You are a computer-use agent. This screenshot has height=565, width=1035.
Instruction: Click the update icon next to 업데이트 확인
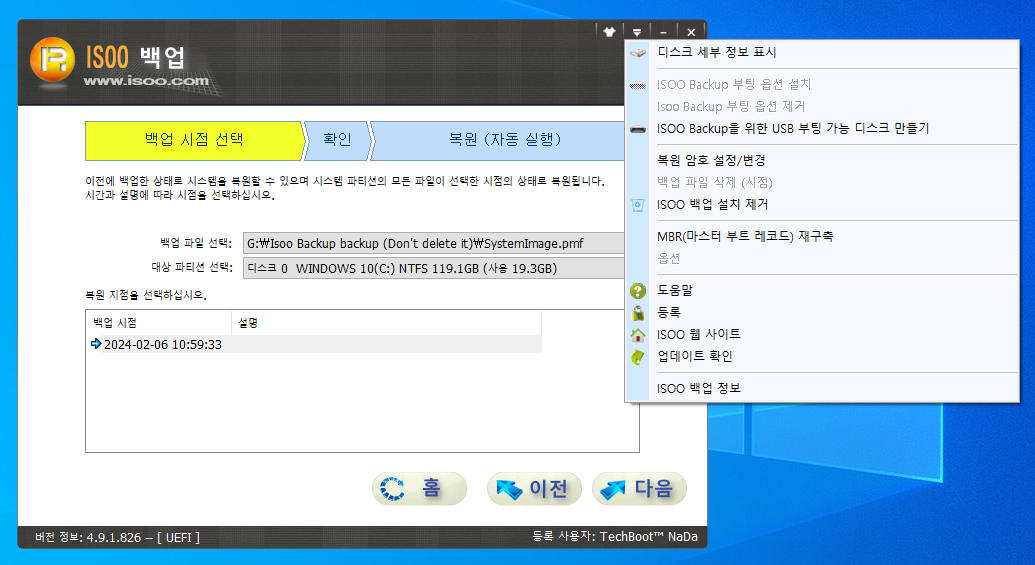tap(638, 357)
